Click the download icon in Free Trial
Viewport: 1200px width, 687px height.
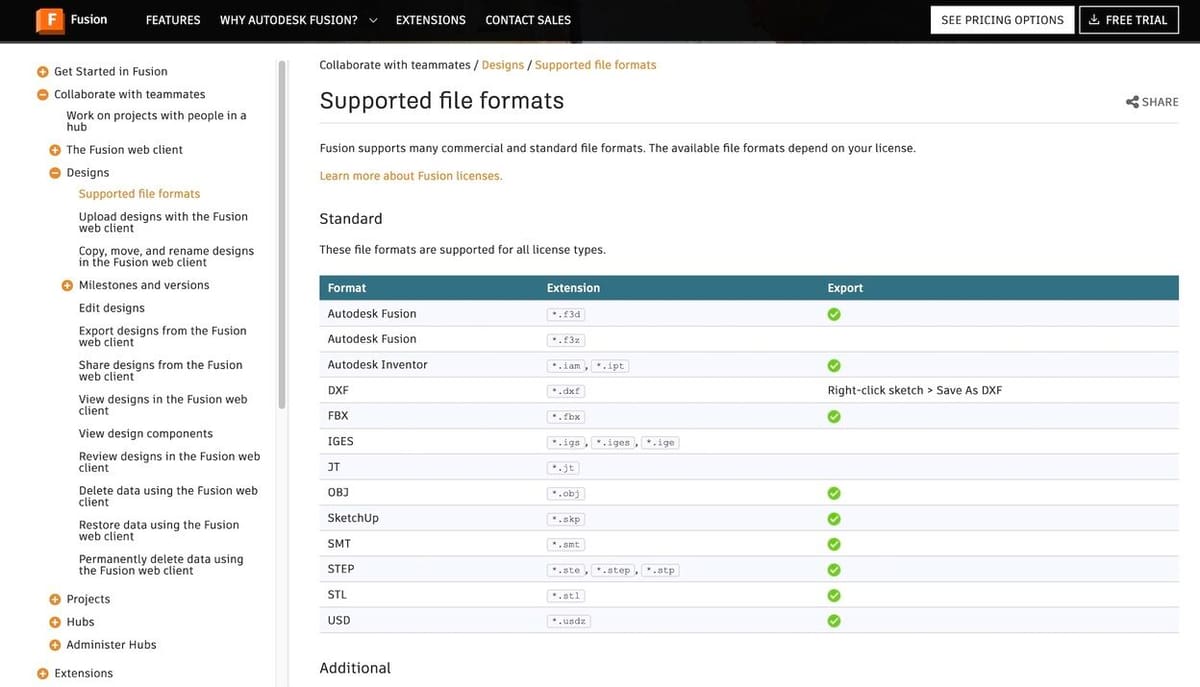point(1094,20)
